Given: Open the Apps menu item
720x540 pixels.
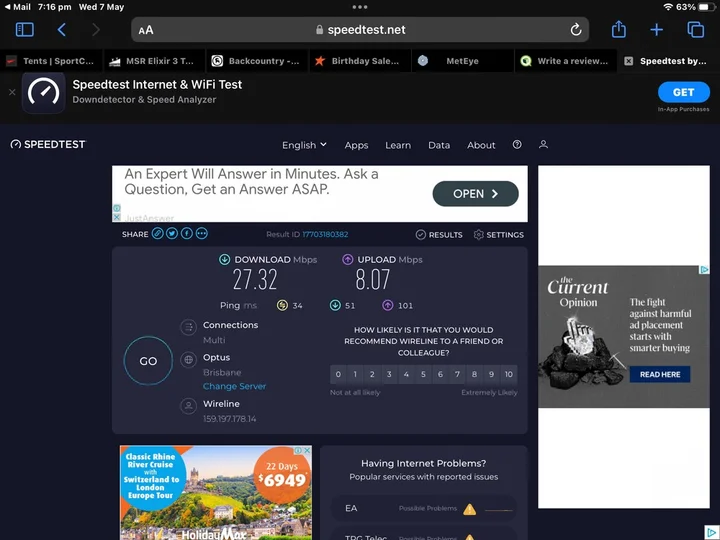Looking at the screenshot, I should [356, 145].
